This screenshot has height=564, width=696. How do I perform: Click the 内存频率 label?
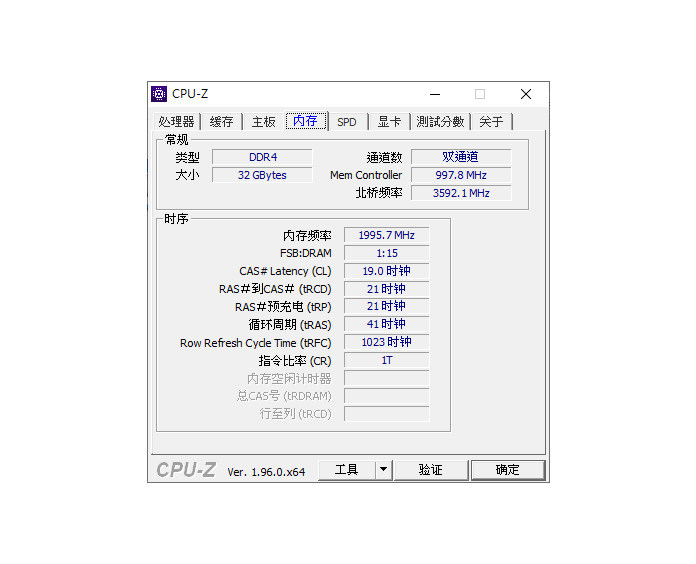(308, 236)
